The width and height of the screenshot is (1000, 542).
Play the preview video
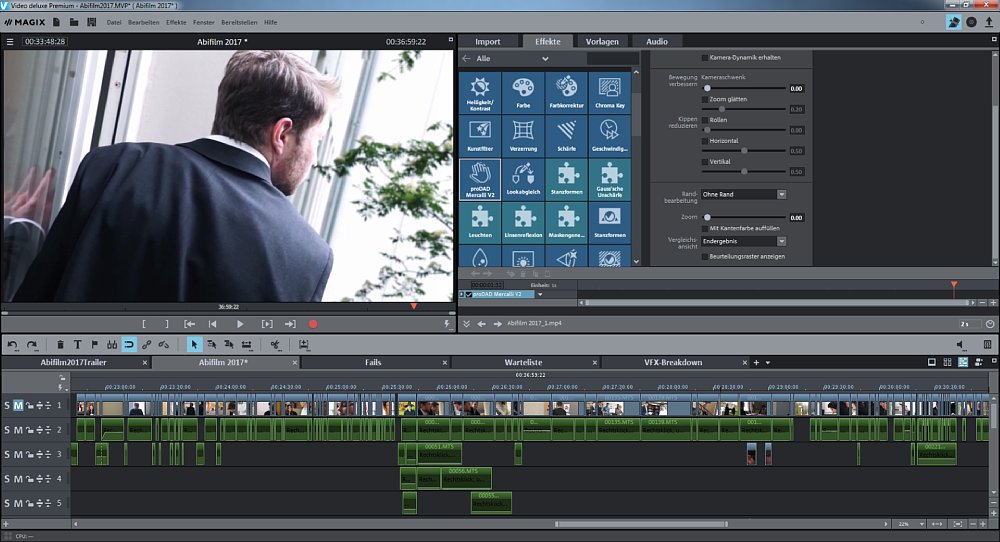[x=240, y=324]
